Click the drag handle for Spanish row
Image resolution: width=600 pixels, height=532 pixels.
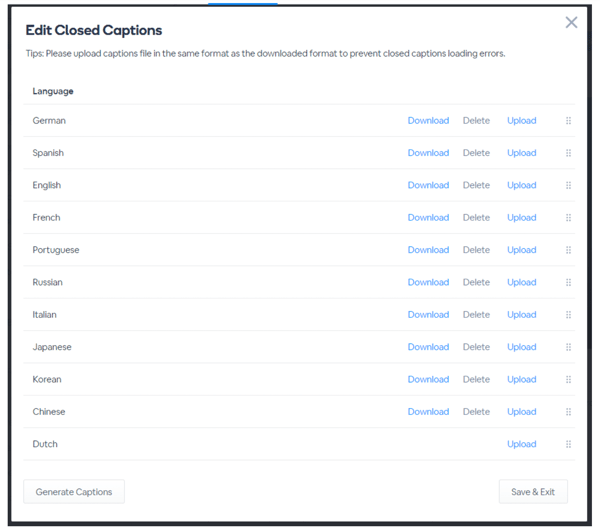point(568,153)
